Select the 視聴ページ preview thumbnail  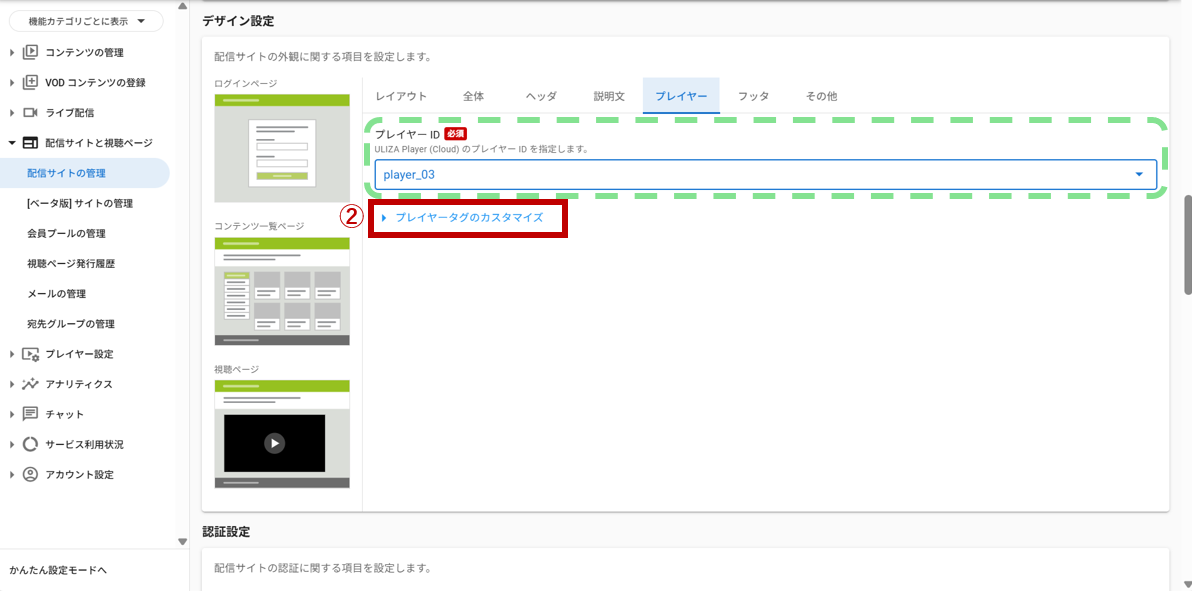282,434
